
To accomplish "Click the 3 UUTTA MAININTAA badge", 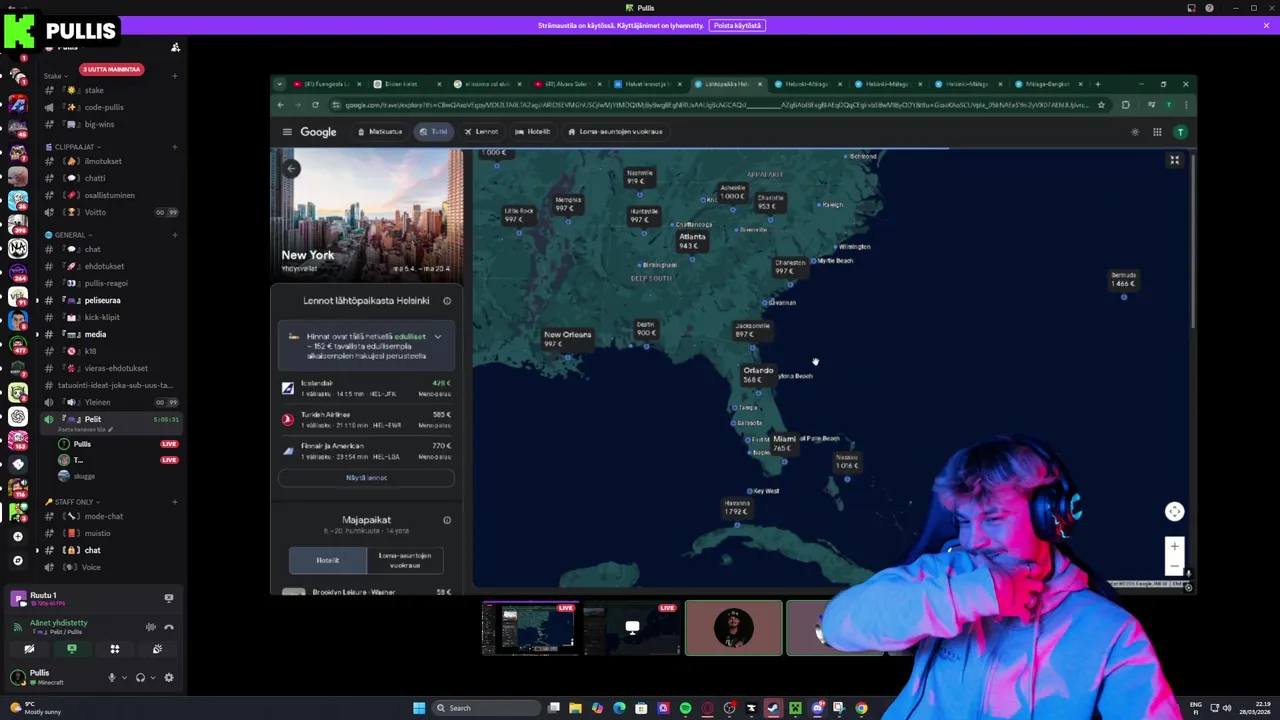I will (111, 69).
